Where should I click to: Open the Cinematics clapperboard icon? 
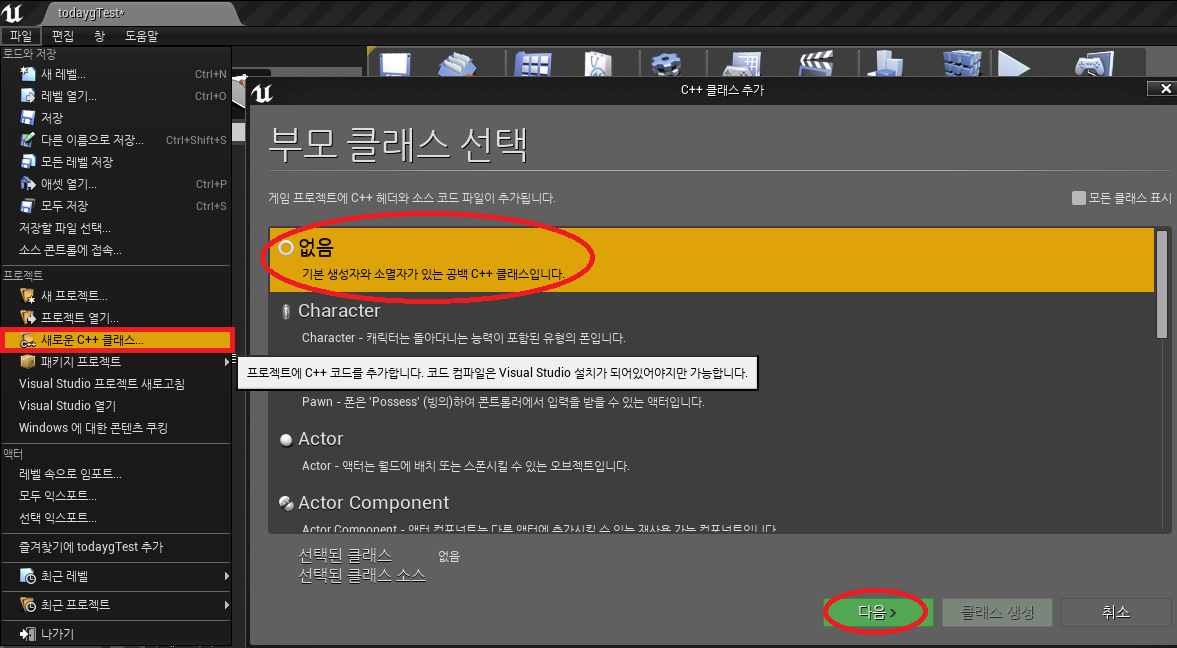click(815, 64)
